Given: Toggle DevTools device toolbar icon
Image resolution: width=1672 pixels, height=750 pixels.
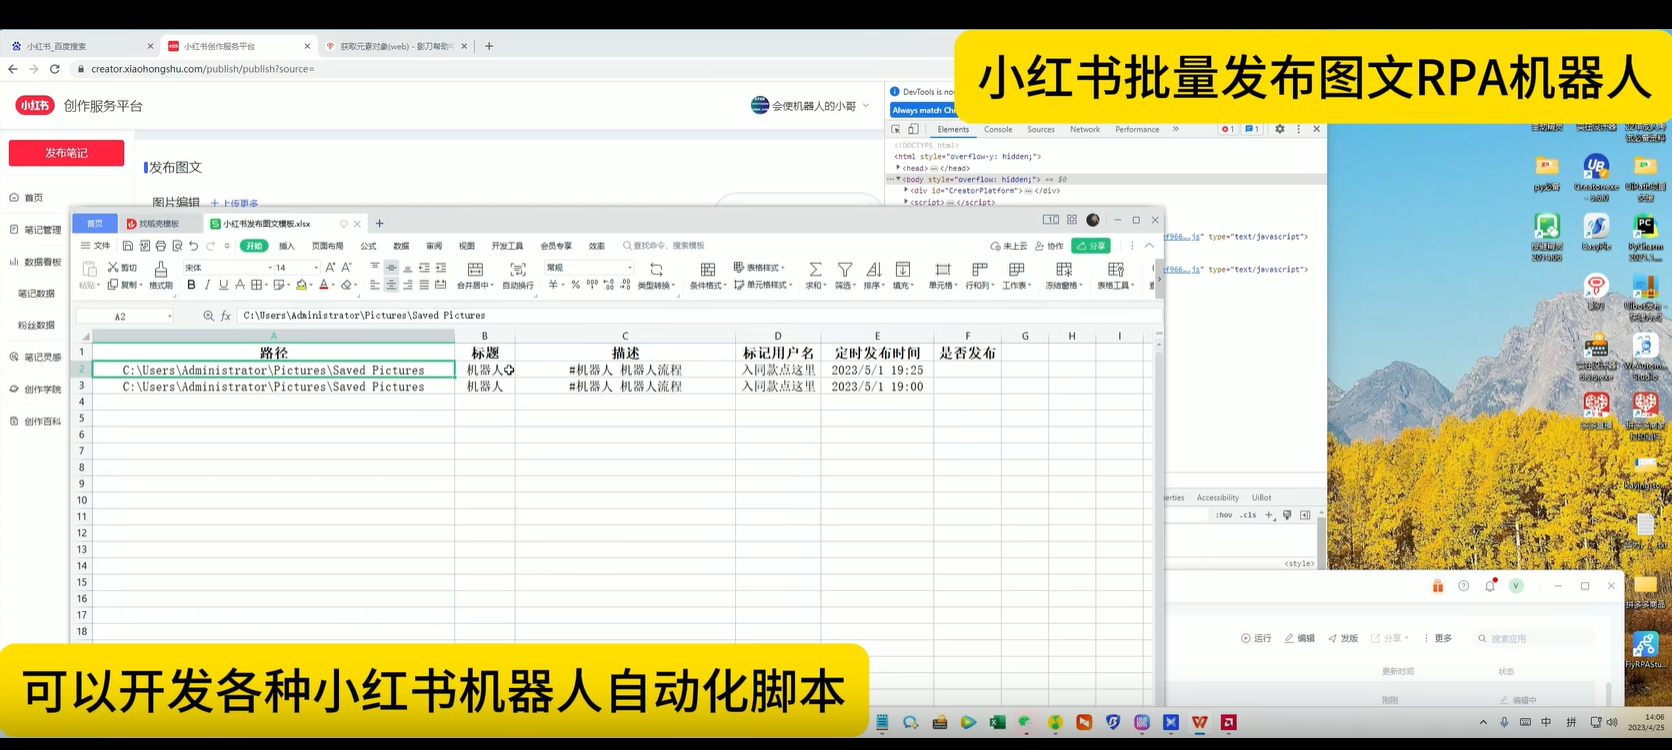Looking at the screenshot, I should click(913, 129).
